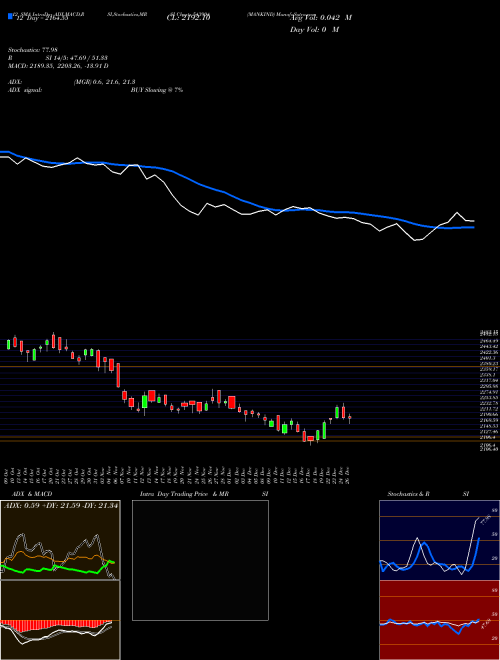Open the red RSI chart panel
This screenshot has width=500, height=660.
coord(439,620)
